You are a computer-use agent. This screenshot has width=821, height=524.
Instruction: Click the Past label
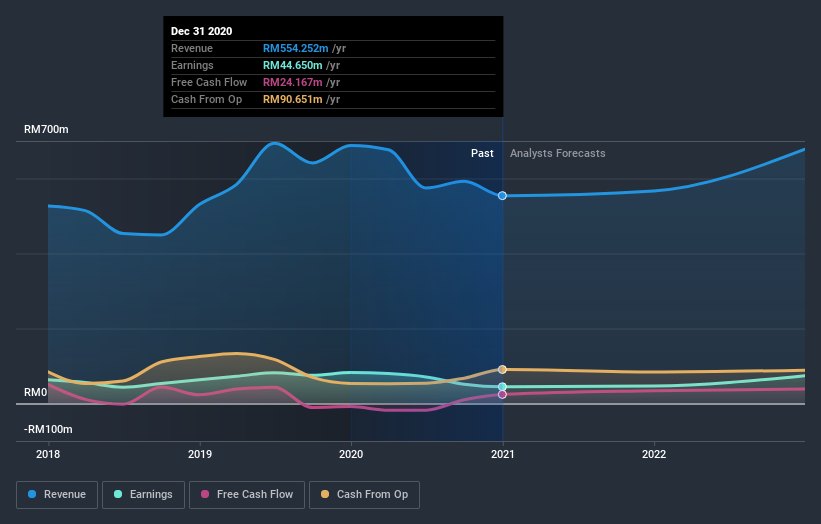tap(482, 153)
